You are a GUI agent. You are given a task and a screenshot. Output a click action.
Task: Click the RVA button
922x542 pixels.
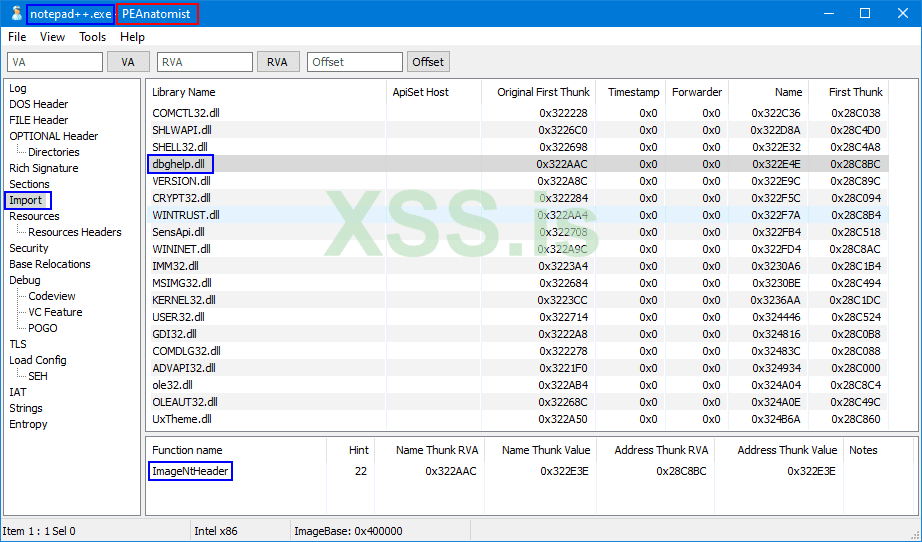[278, 62]
